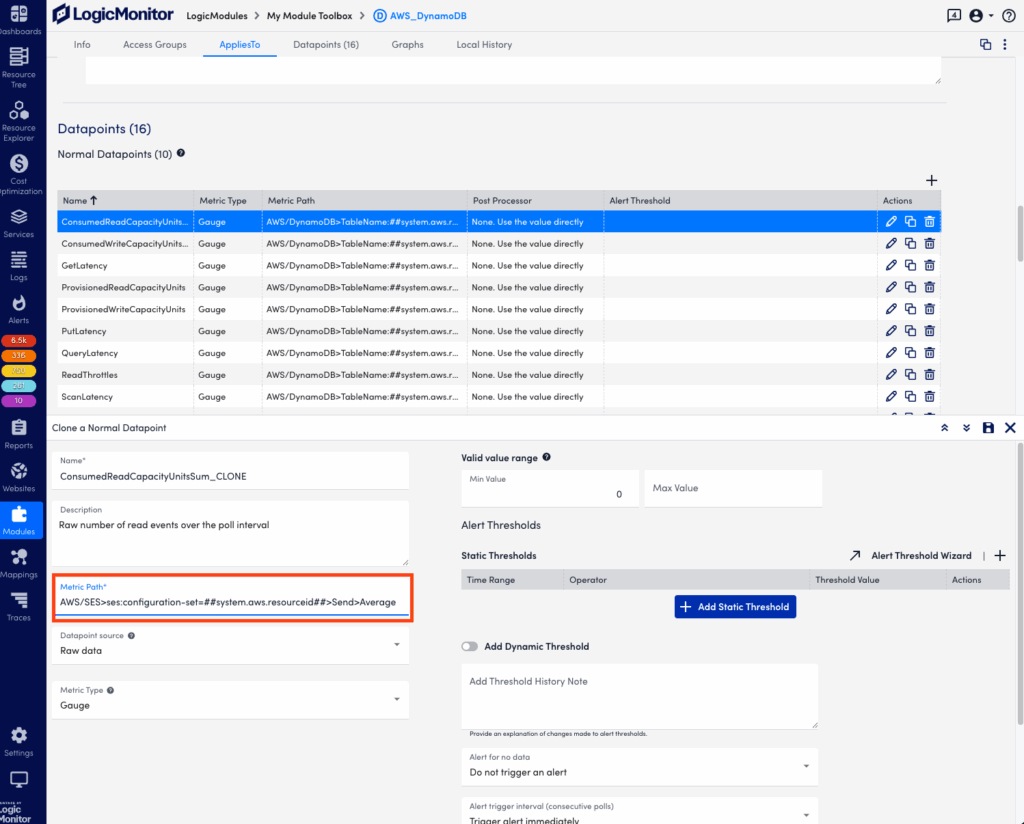The image size is (1024, 824).
Task: Click the Max Value field
Action: click(x=733, y=488)
